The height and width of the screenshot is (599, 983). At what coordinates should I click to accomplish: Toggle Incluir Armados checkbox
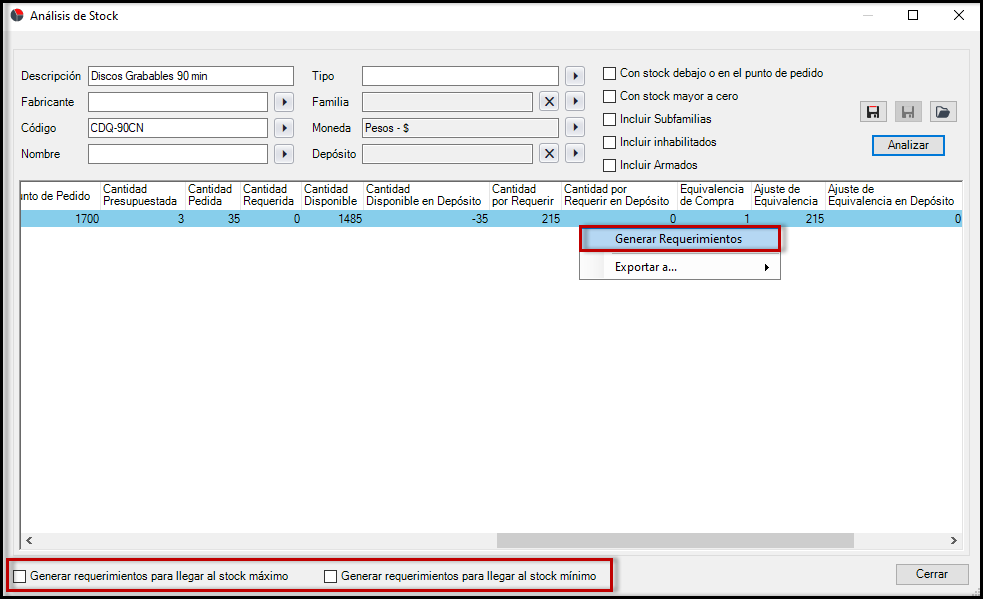pos(609,166)
